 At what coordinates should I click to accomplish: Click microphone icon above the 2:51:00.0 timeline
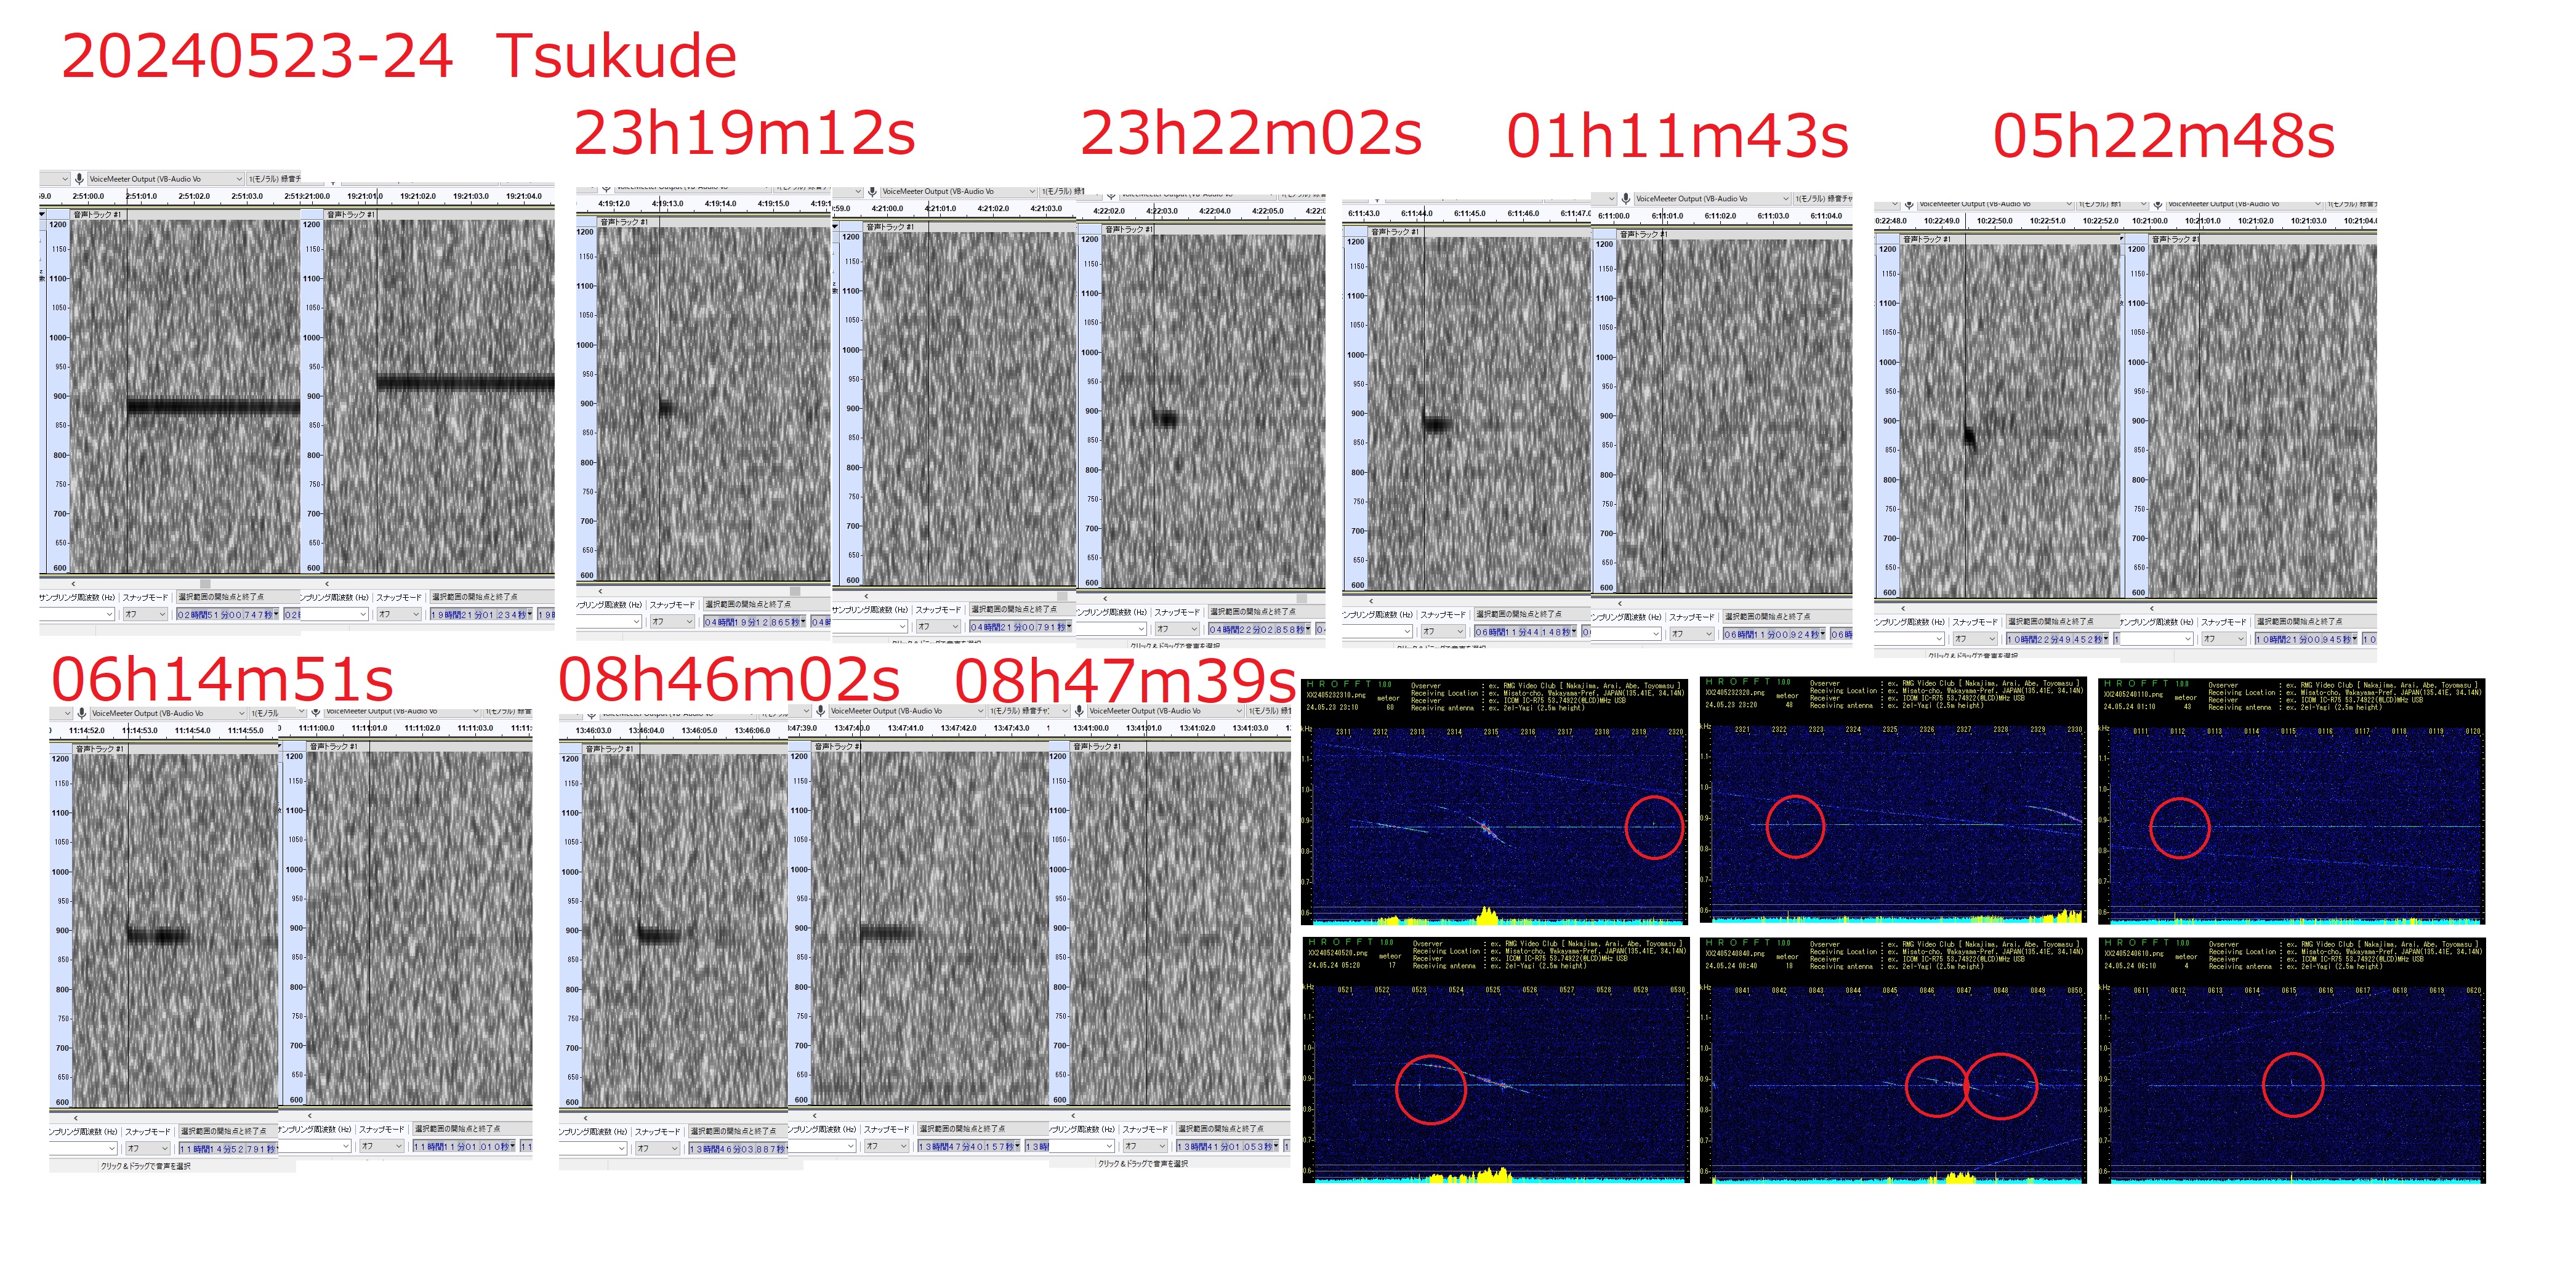pos(79,179)
